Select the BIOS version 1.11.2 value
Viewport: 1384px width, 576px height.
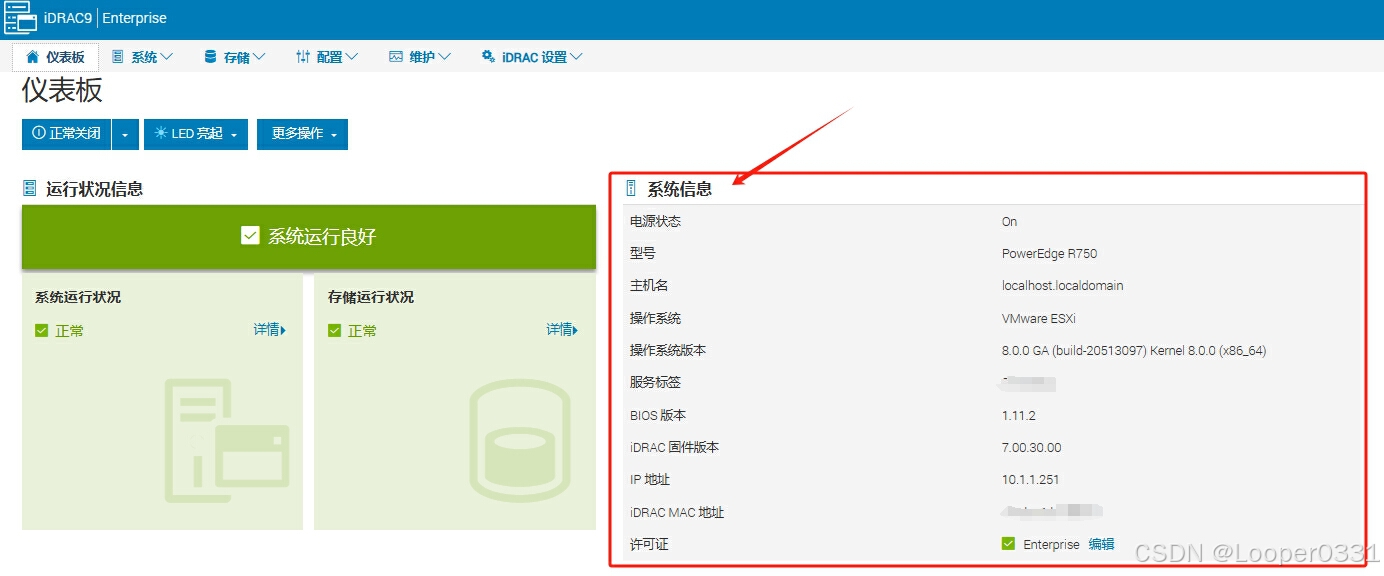(x=1018, y=415)
